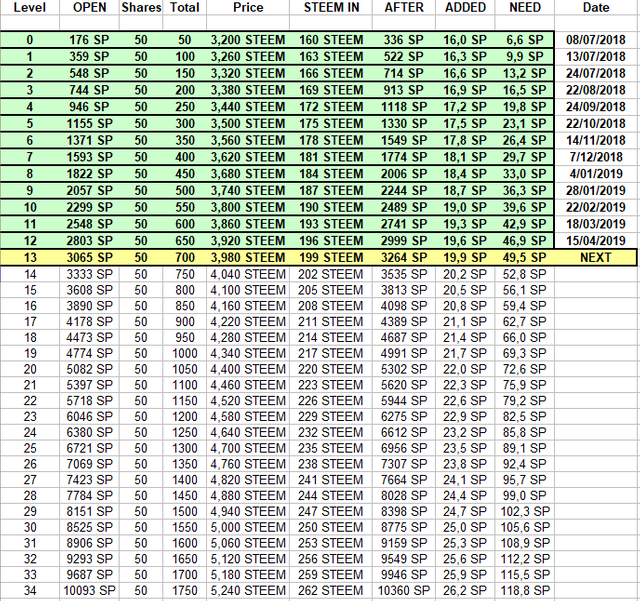This screenshot has width=640, height=601.
Task: Select total 1700 cell
Action: tap(184, 575)
